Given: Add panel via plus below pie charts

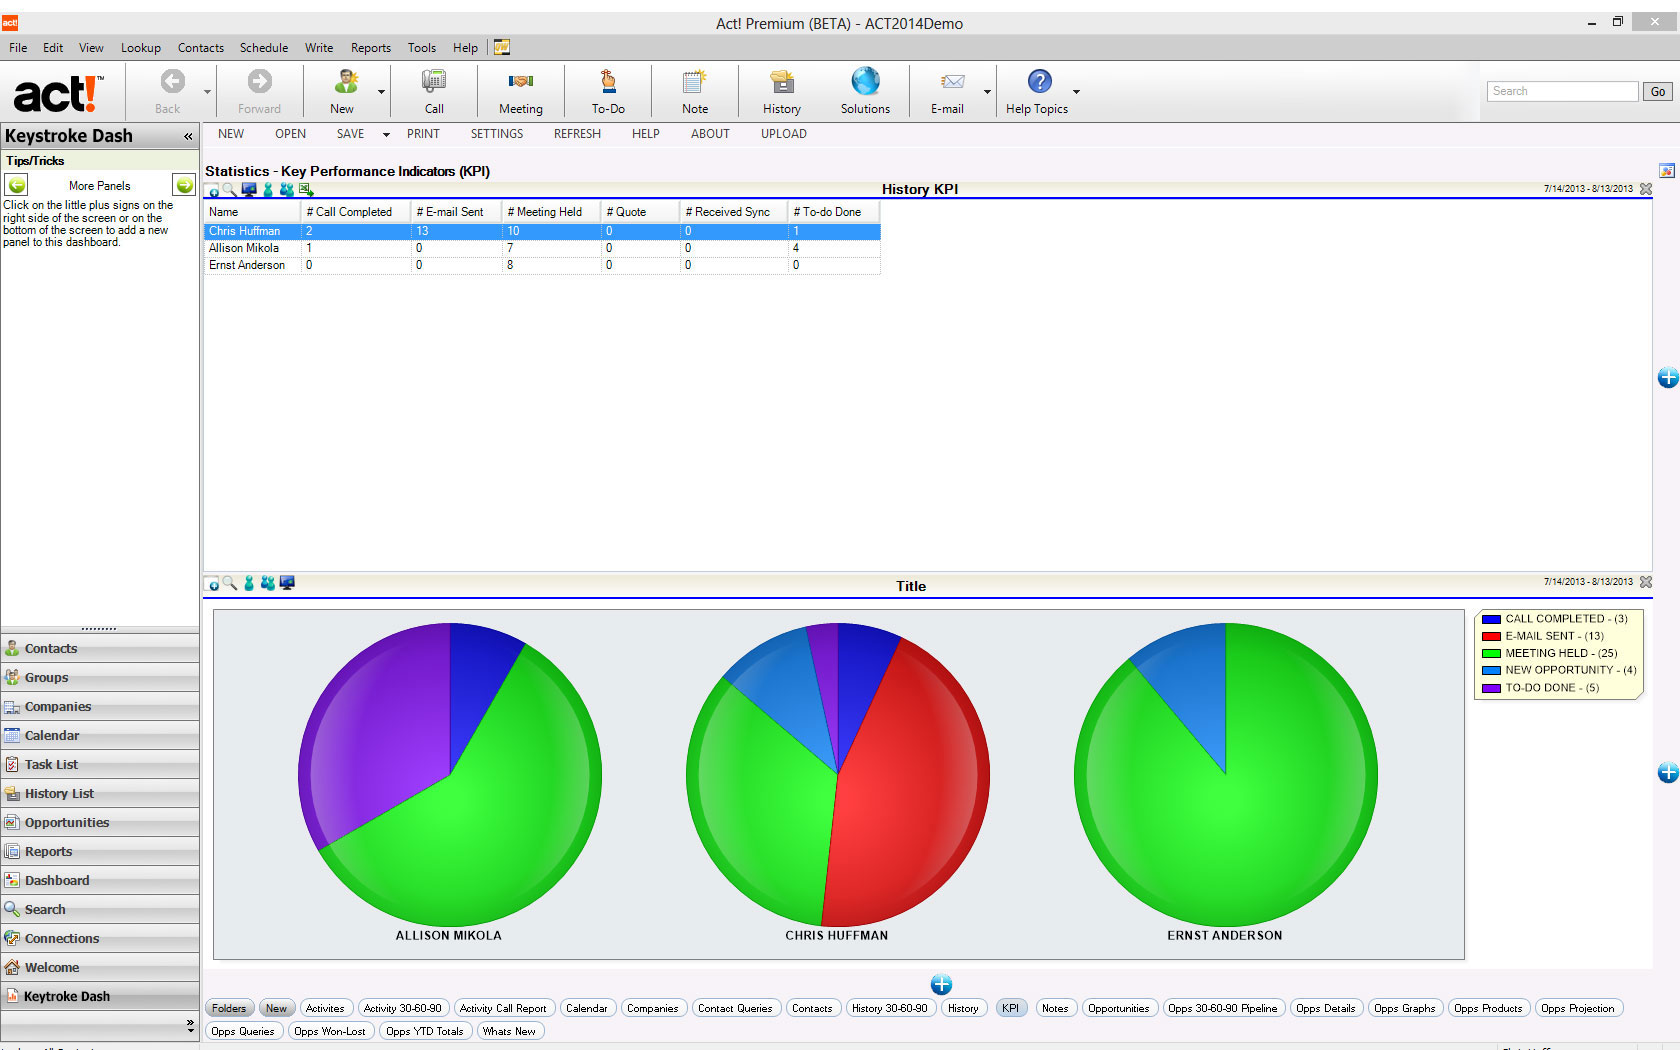Looking at the screenshot, I should [x=941, y=984].
